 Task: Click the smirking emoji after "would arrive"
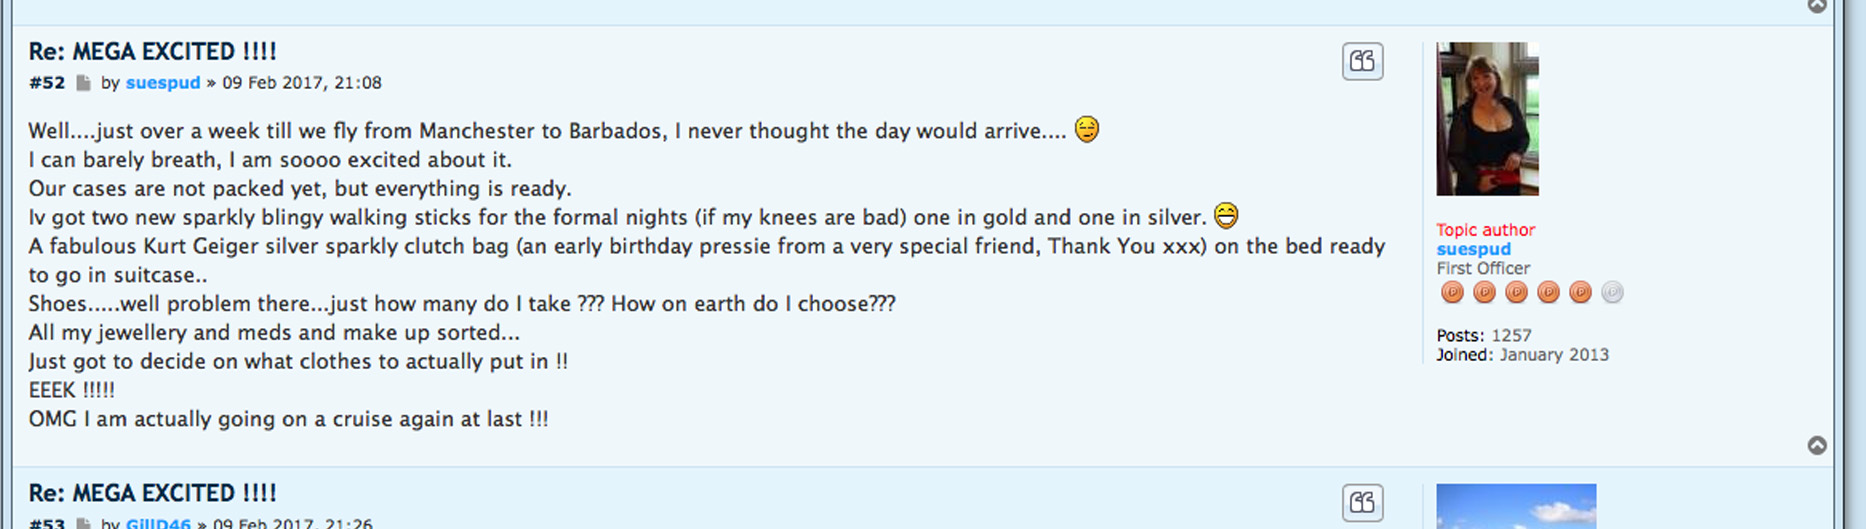(1087, 130)
